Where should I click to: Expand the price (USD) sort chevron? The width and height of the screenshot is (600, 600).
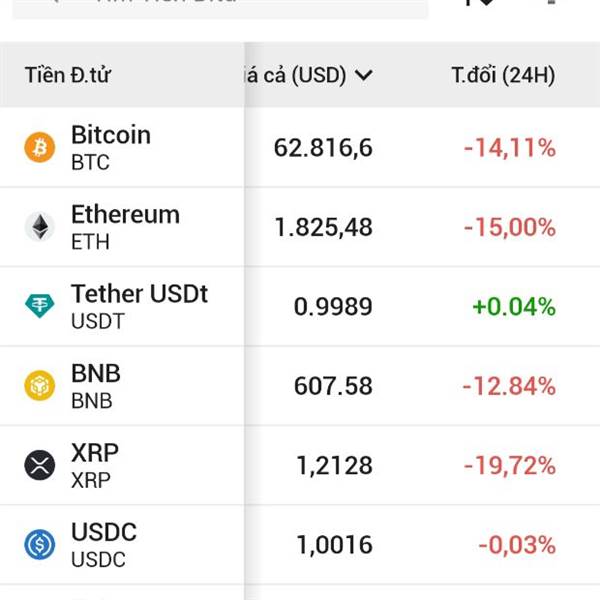click(364, 75)
